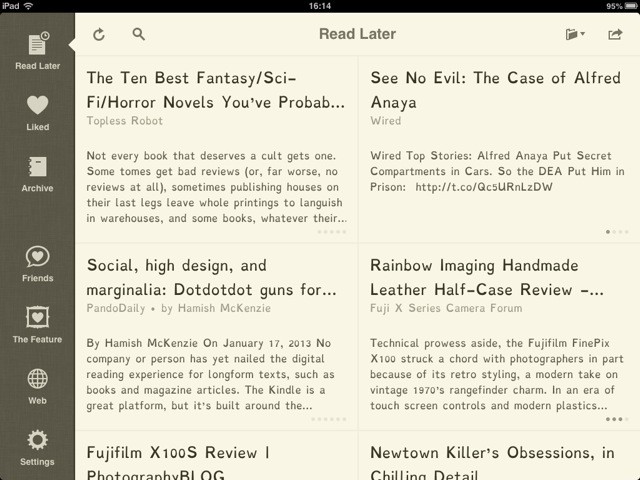The width and height of the screenshot is (640, 480).
Task: Tap the search magnifier icon
Action: click(x=139, y=35)
